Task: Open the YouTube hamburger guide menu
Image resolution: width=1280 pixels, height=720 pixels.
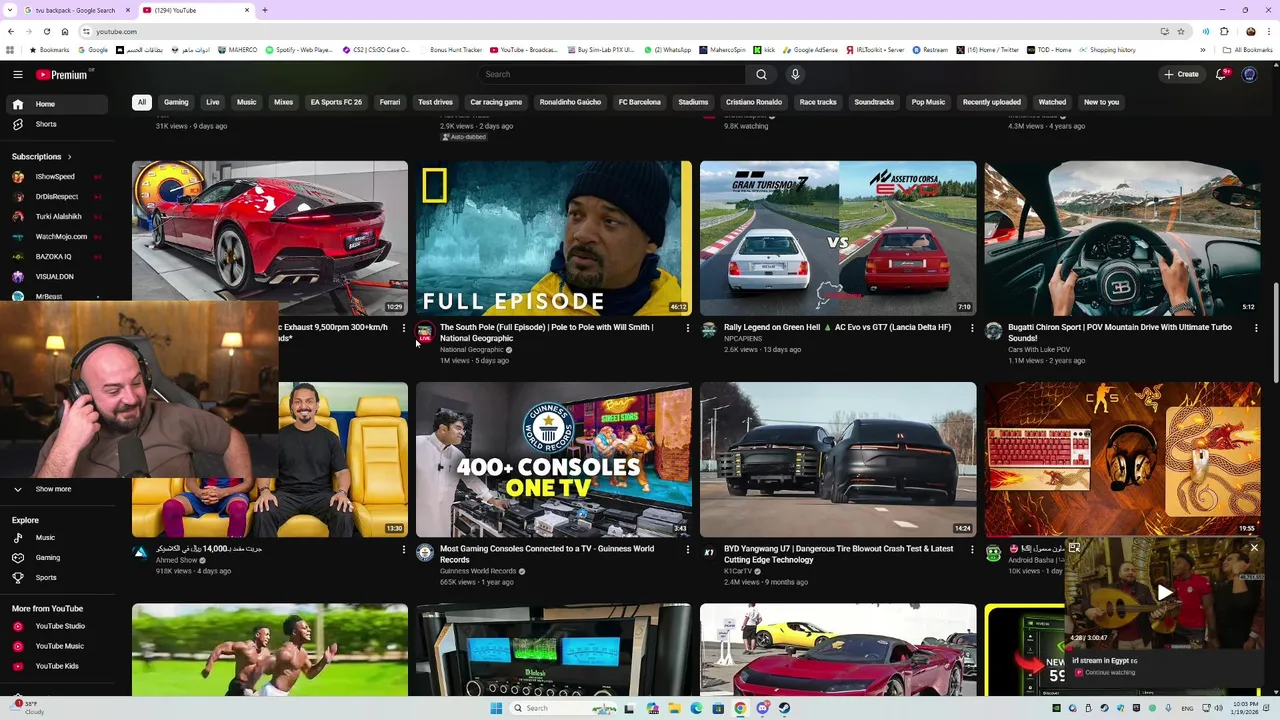Action: tap(18, 74)
